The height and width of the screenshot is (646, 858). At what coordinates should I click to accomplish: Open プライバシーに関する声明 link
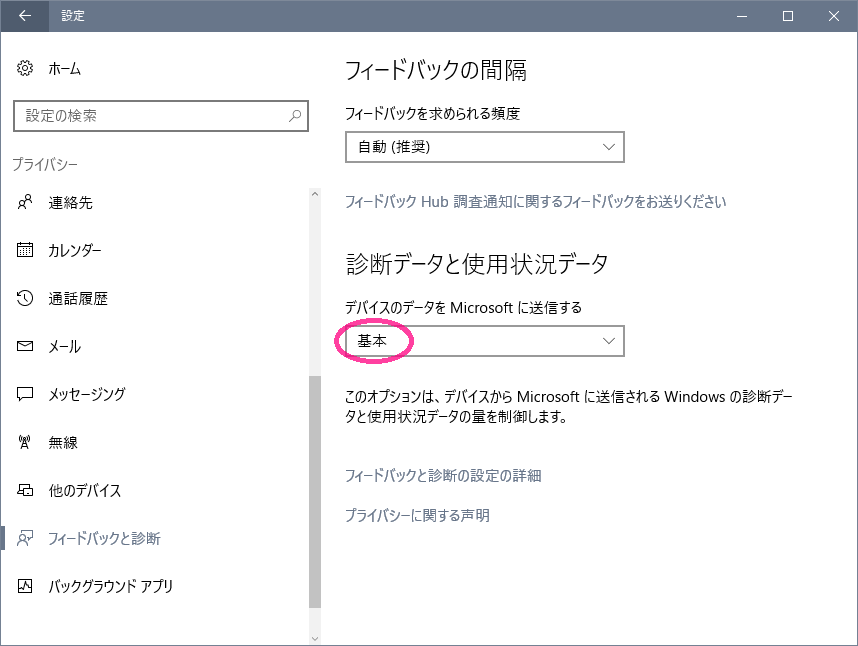[x=417, y=515]
